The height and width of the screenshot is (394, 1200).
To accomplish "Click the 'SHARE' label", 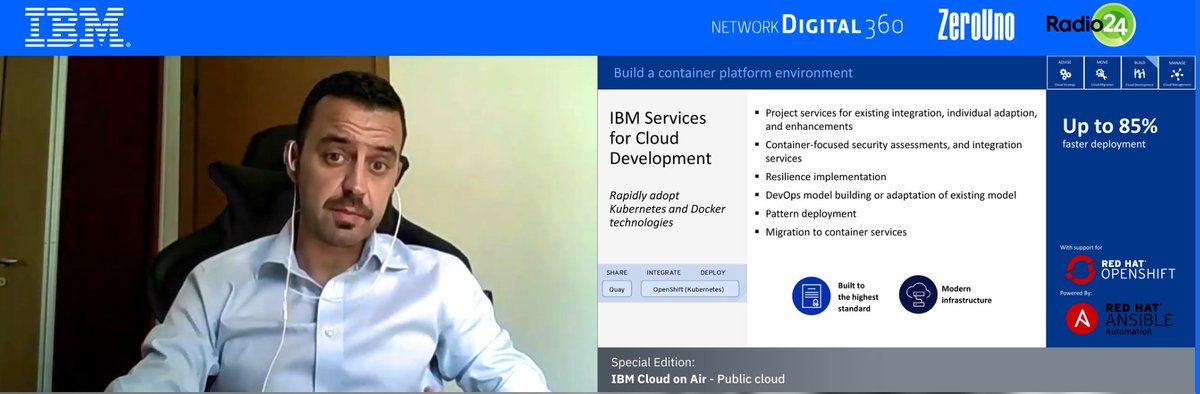I will (x=617, y=271).
